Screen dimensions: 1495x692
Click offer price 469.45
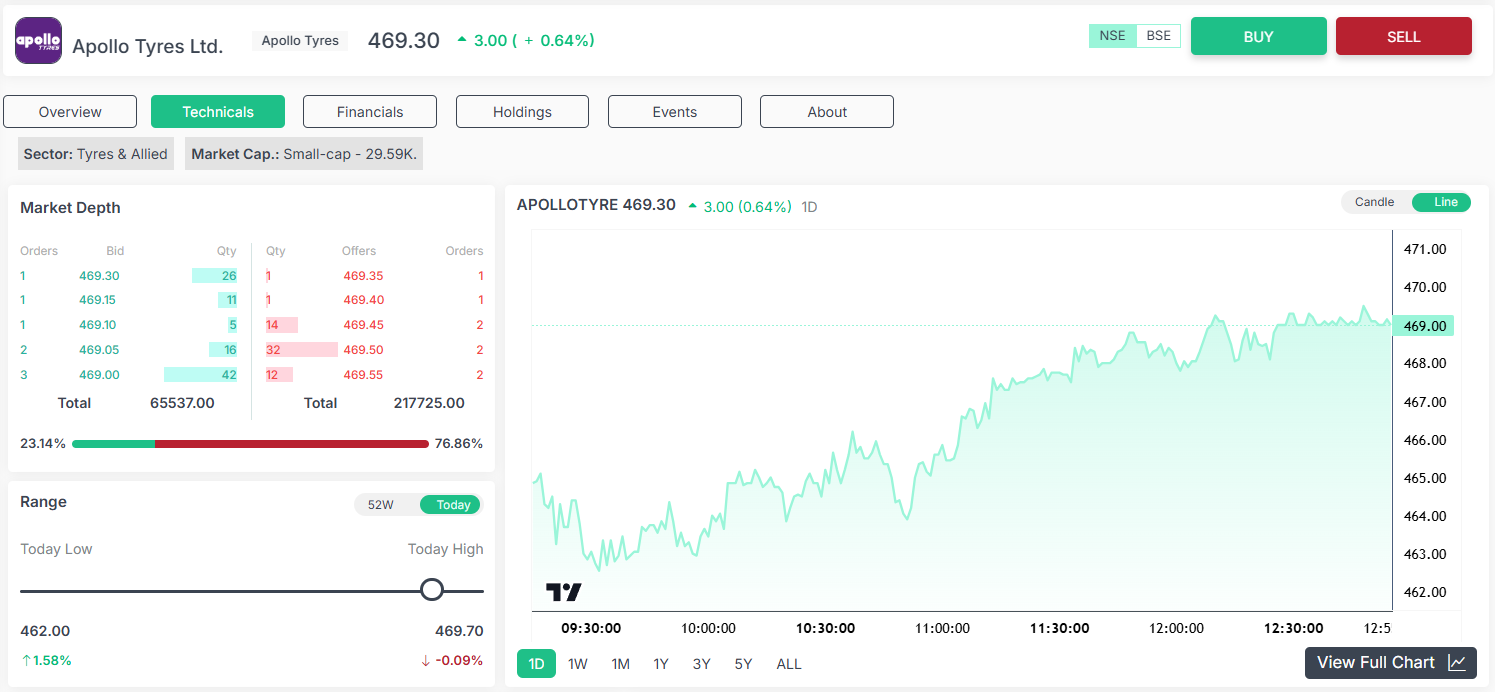pyautogui.click(x=363, y=325)
